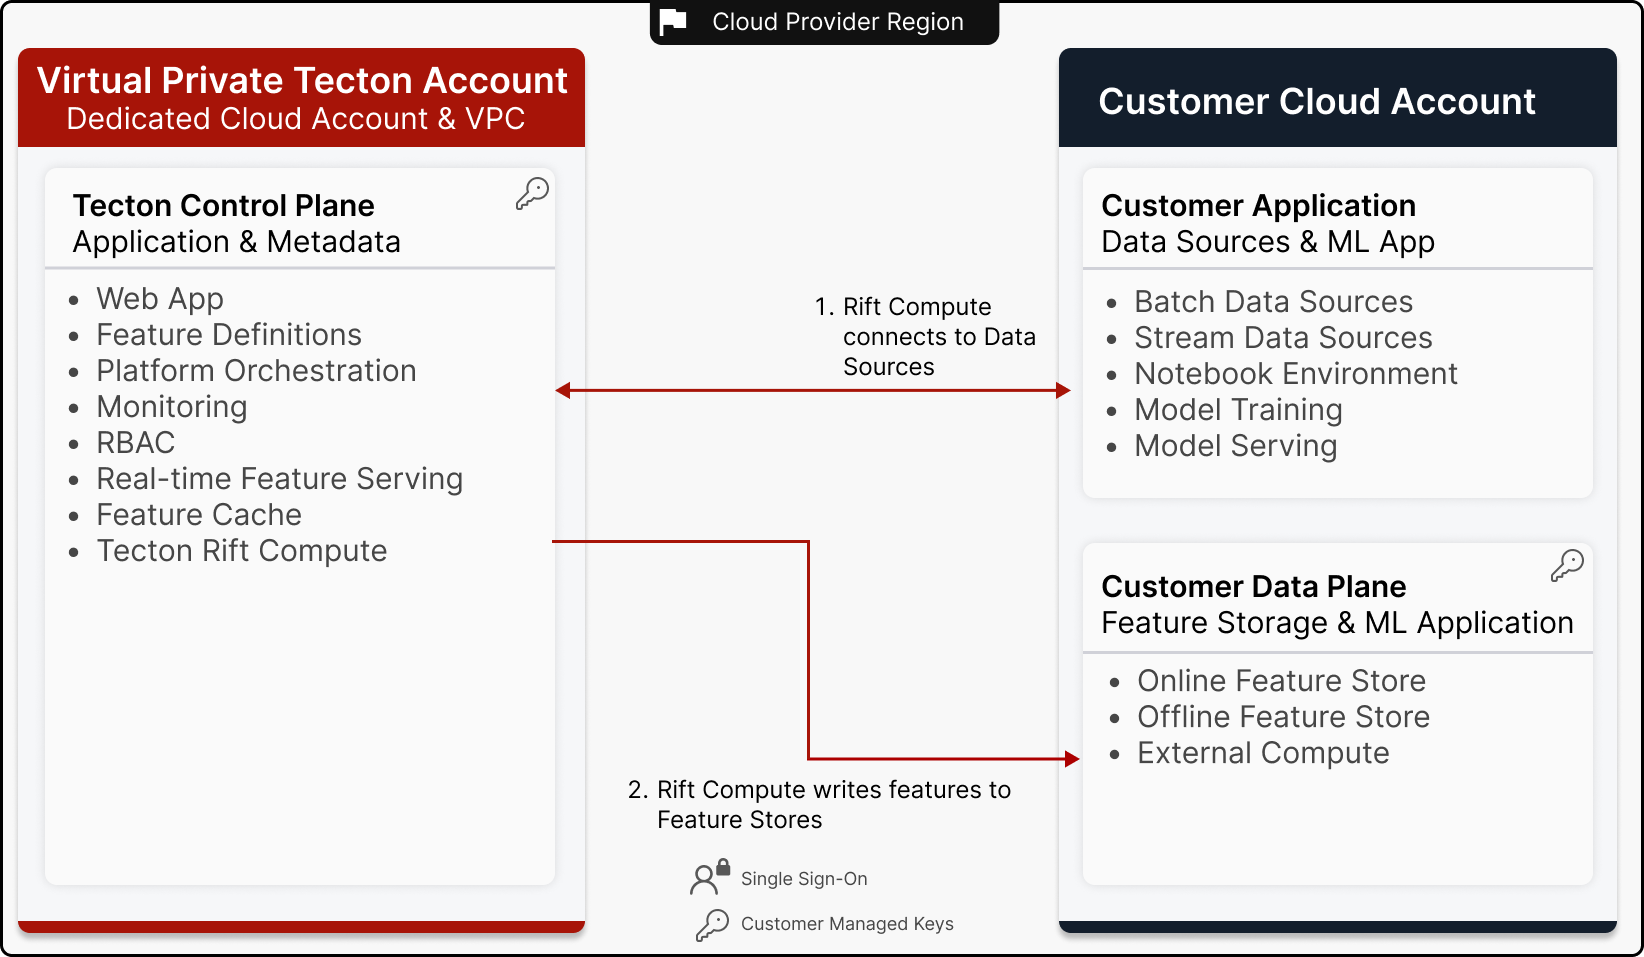The width and height of the screenshot is (1644, 957).
Task: Select the Cloud Provider Region label
Action: pyautogui.click(x=838, y=22)
